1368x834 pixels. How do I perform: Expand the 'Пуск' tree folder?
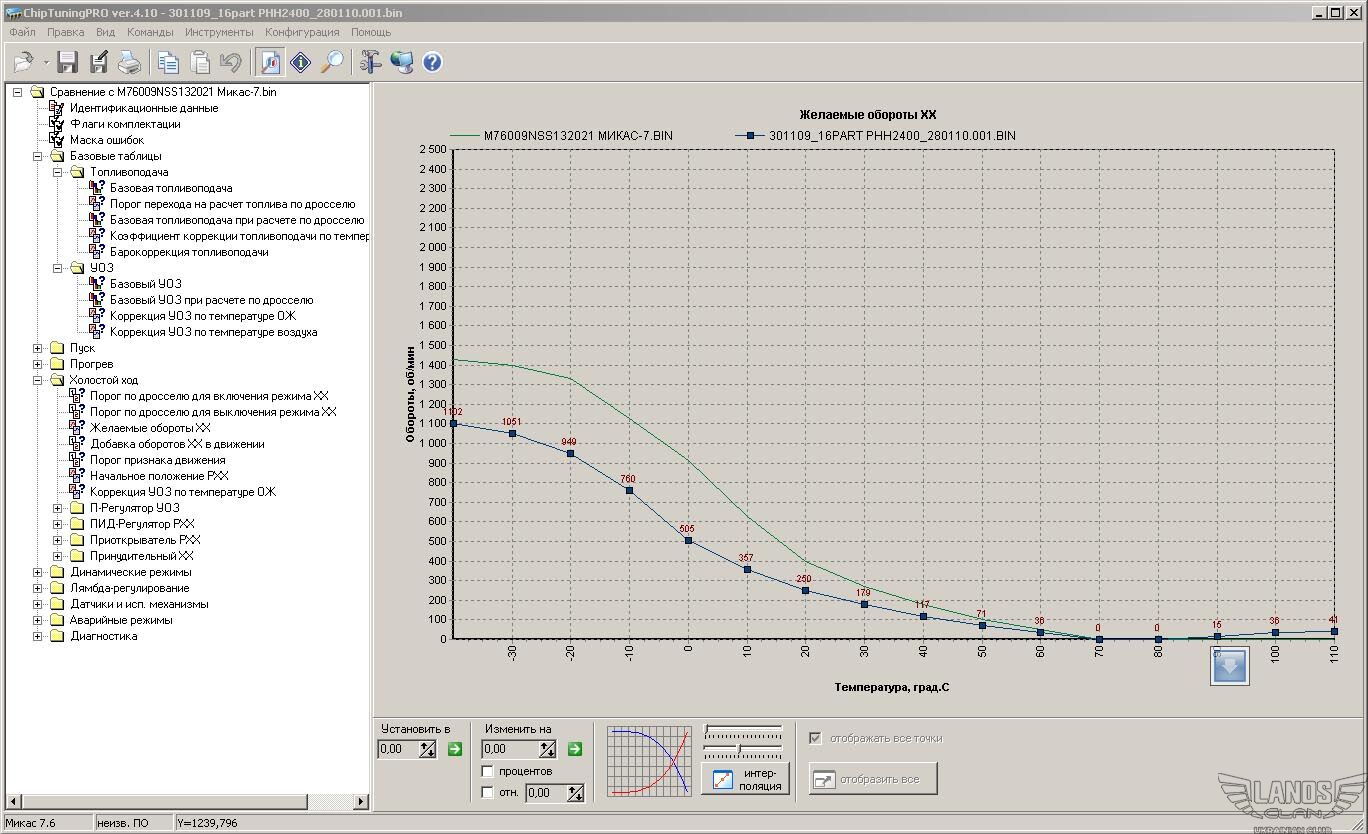click(x=38, y=348)
